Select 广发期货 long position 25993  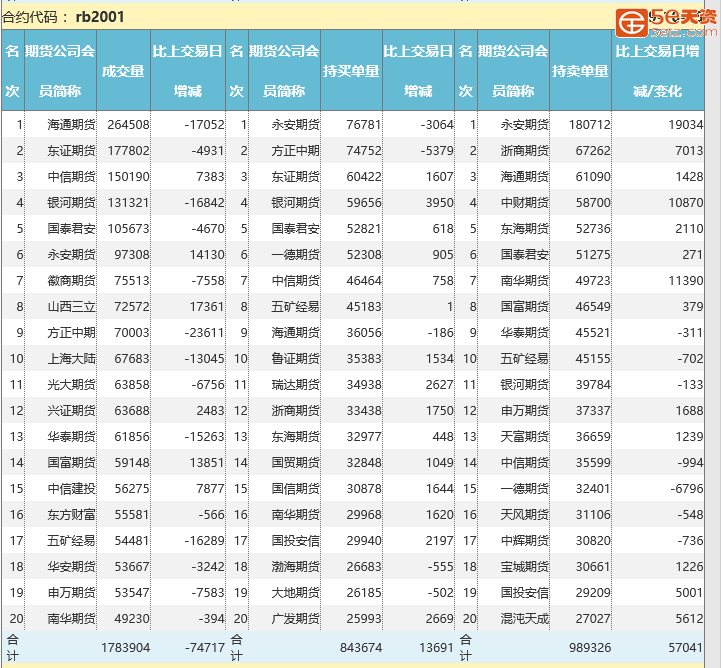click(x=364, y=619)
